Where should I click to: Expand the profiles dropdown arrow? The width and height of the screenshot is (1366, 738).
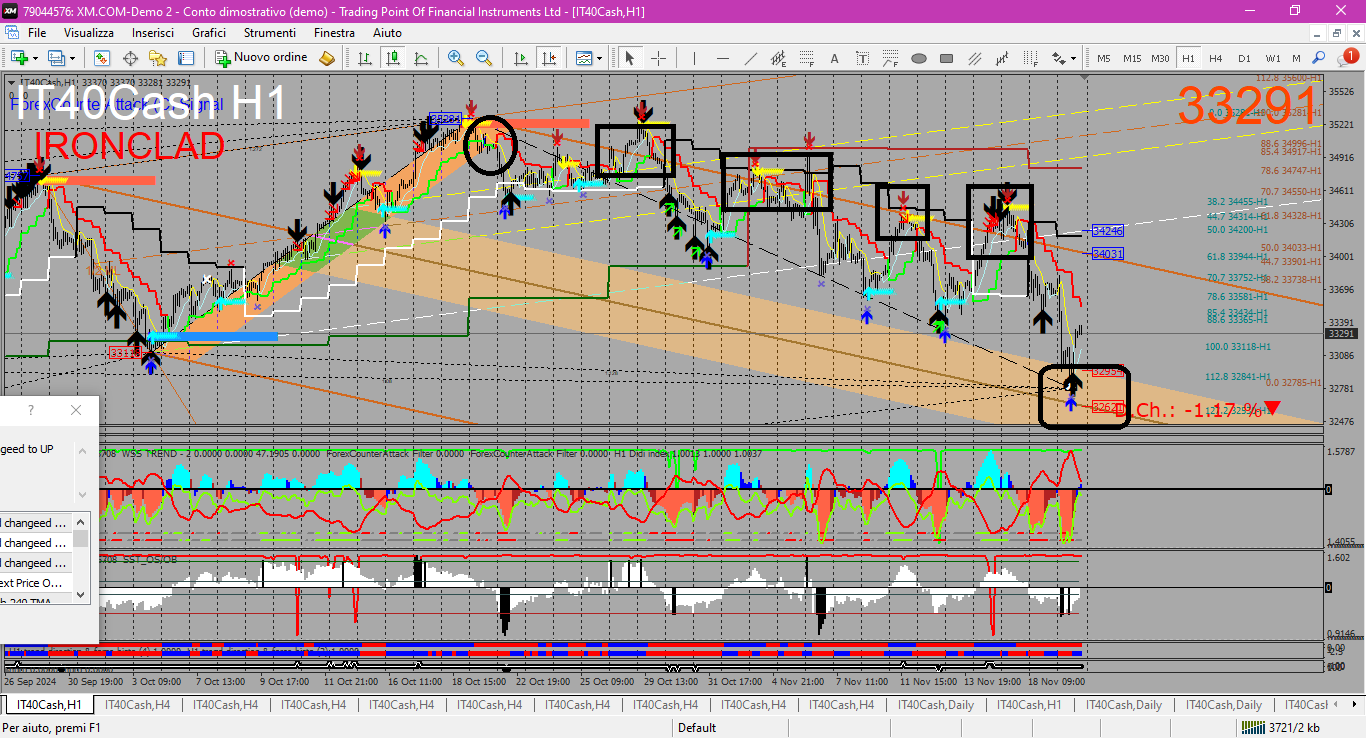[x=72, y=58]
